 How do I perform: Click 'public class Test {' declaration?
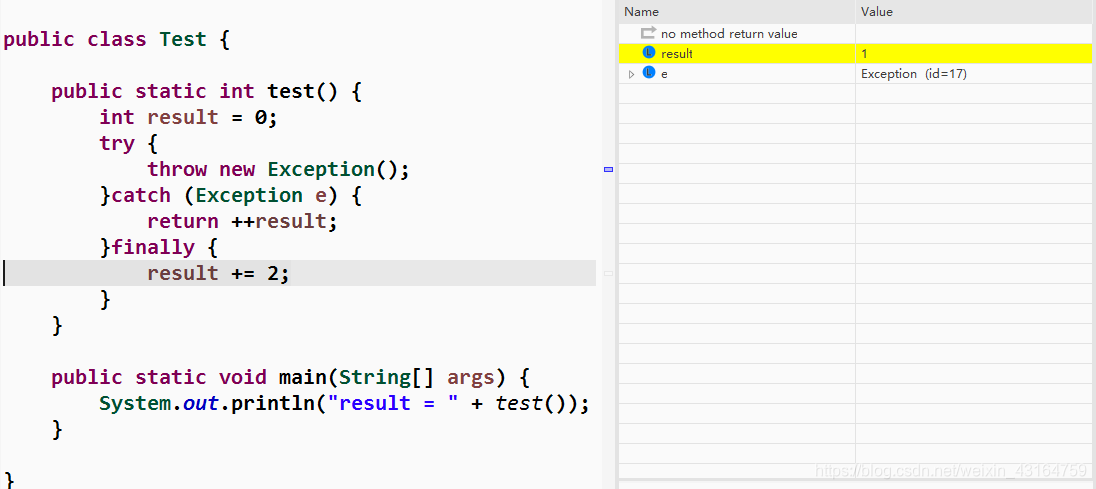116,39
